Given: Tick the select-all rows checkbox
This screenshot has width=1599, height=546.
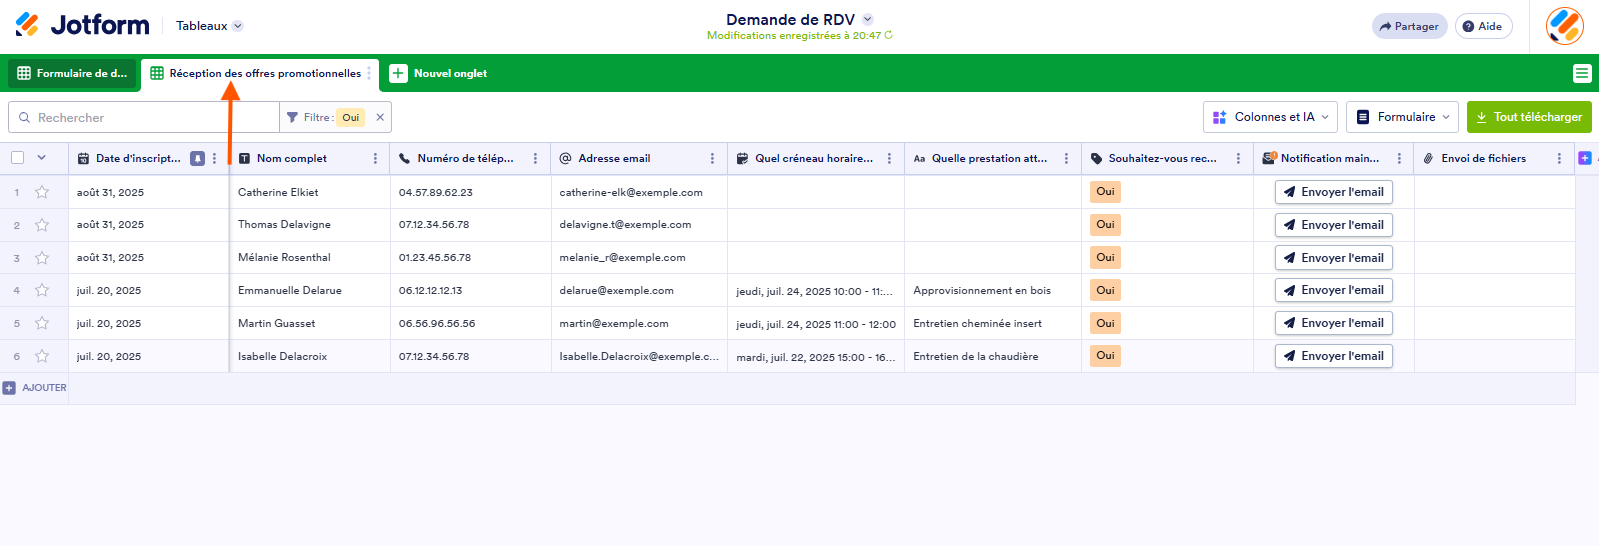Looking at the screenshot, I should [17, 158].
